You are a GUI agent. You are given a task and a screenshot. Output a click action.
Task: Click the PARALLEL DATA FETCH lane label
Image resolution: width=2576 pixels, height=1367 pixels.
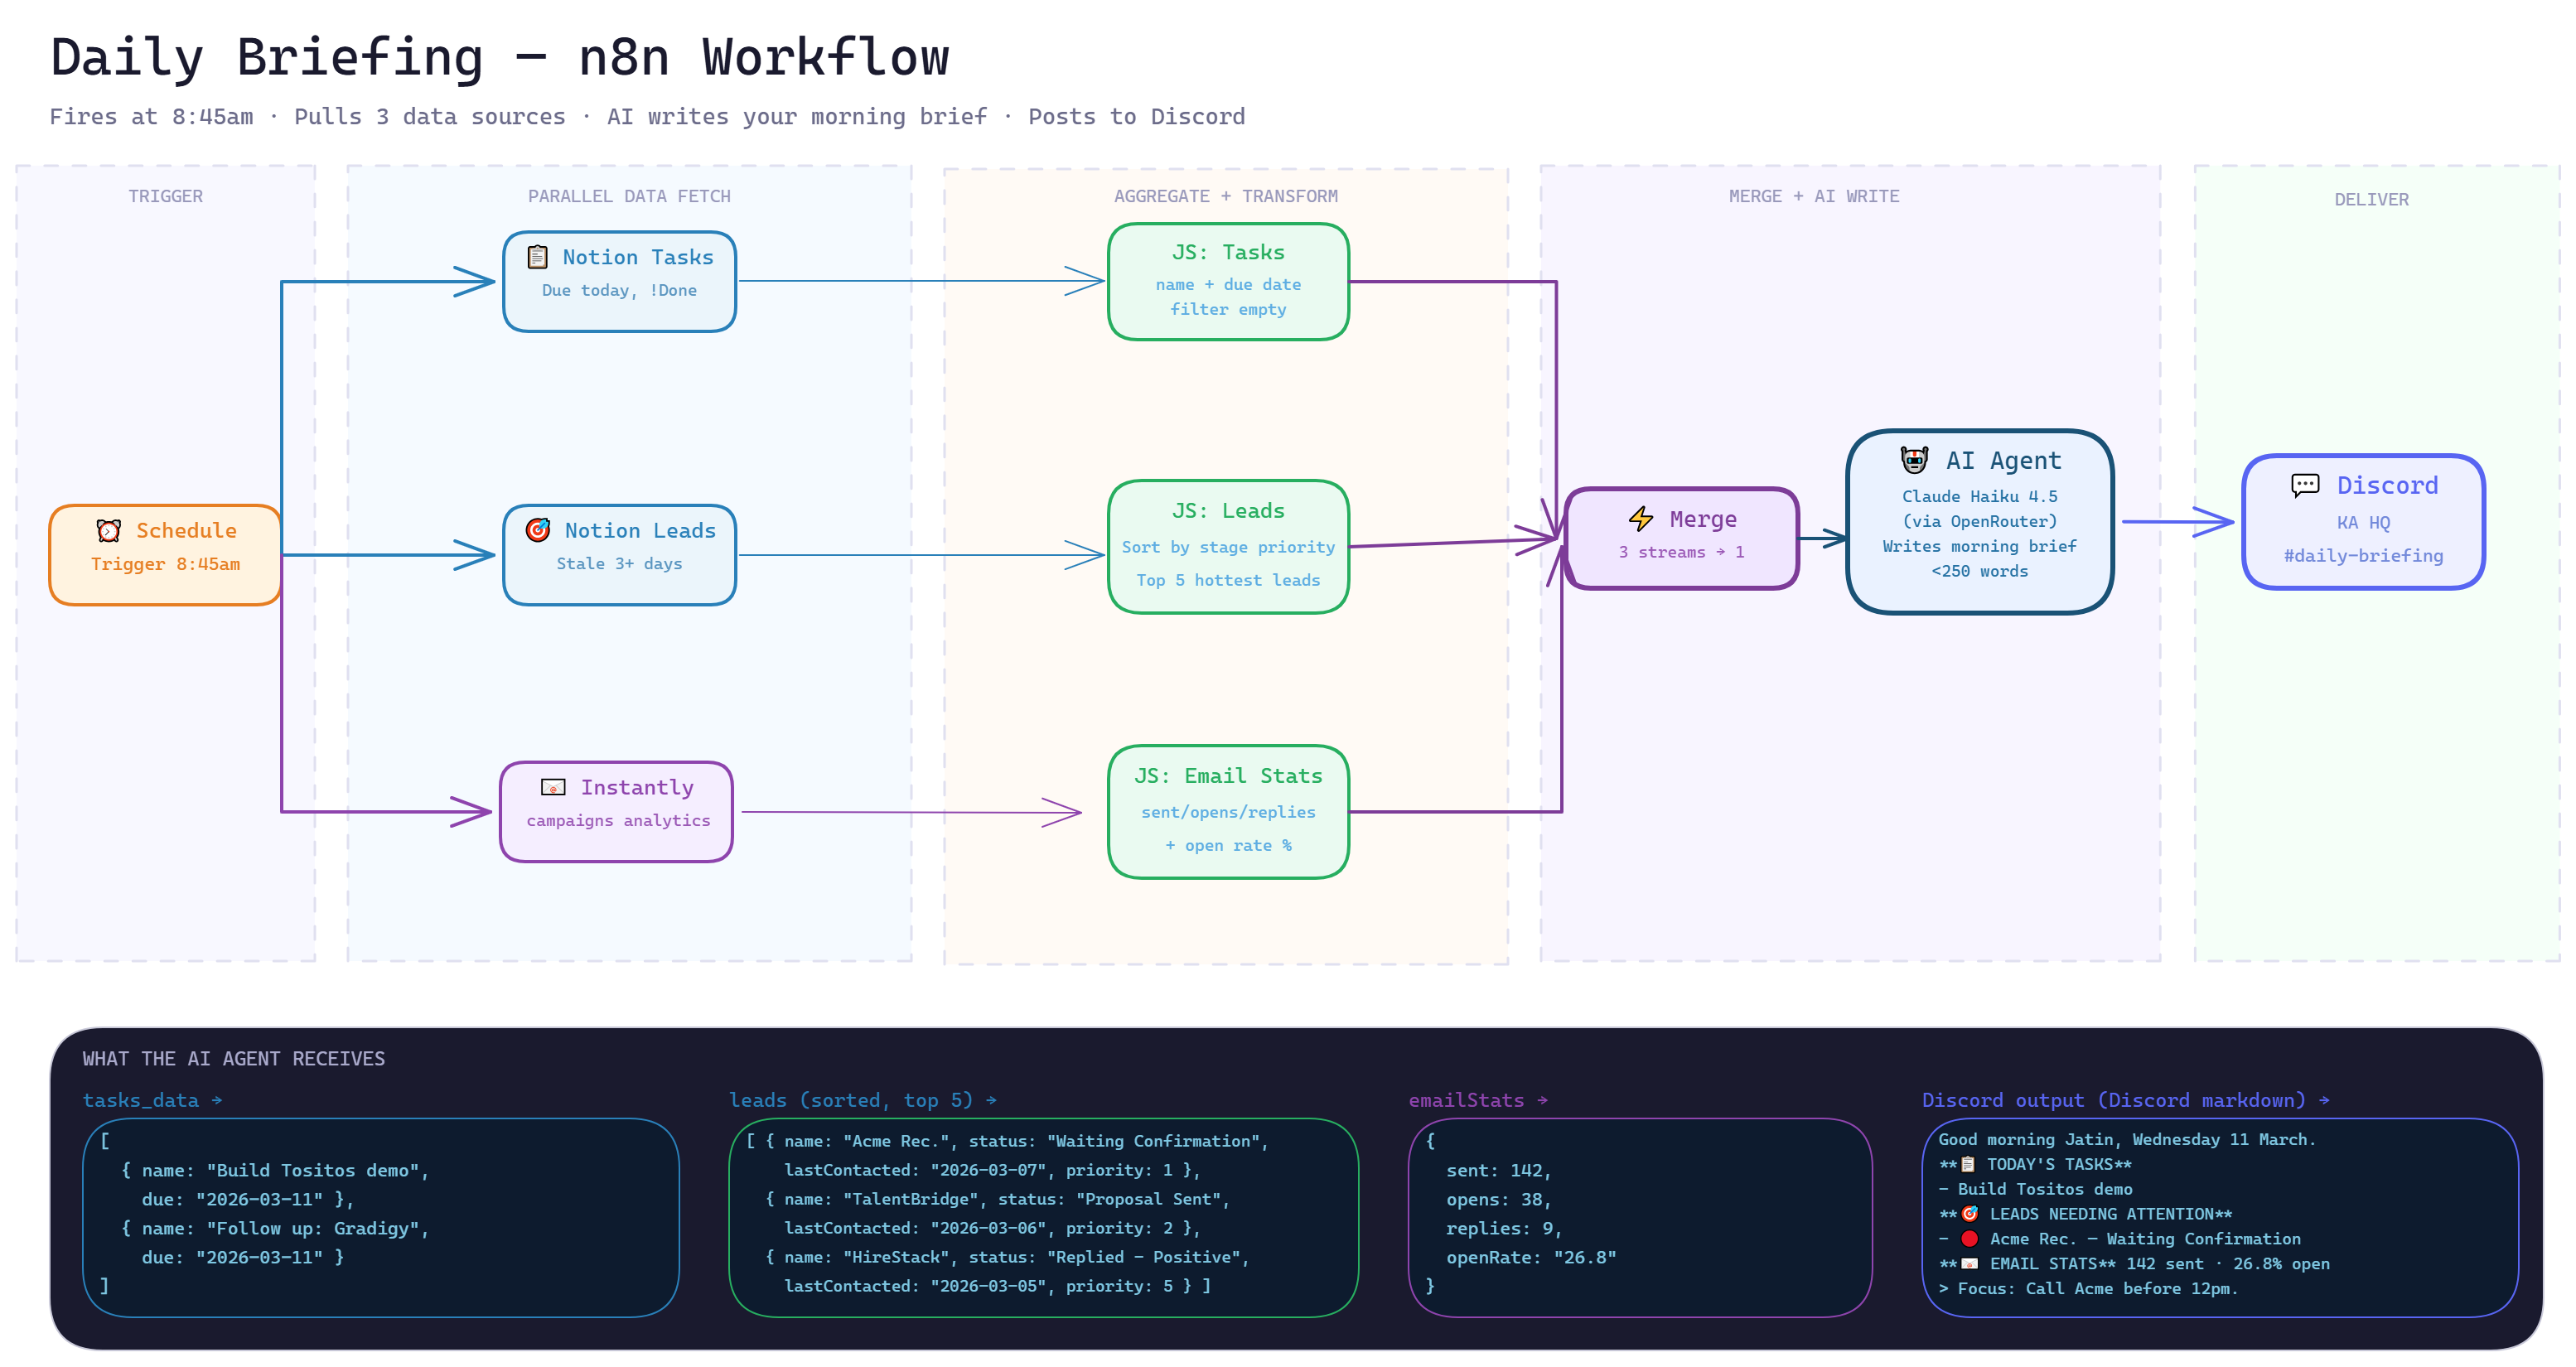629,196
